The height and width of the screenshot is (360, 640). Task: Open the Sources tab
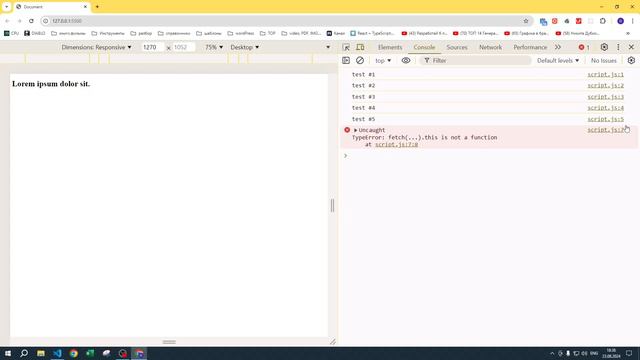457,47
